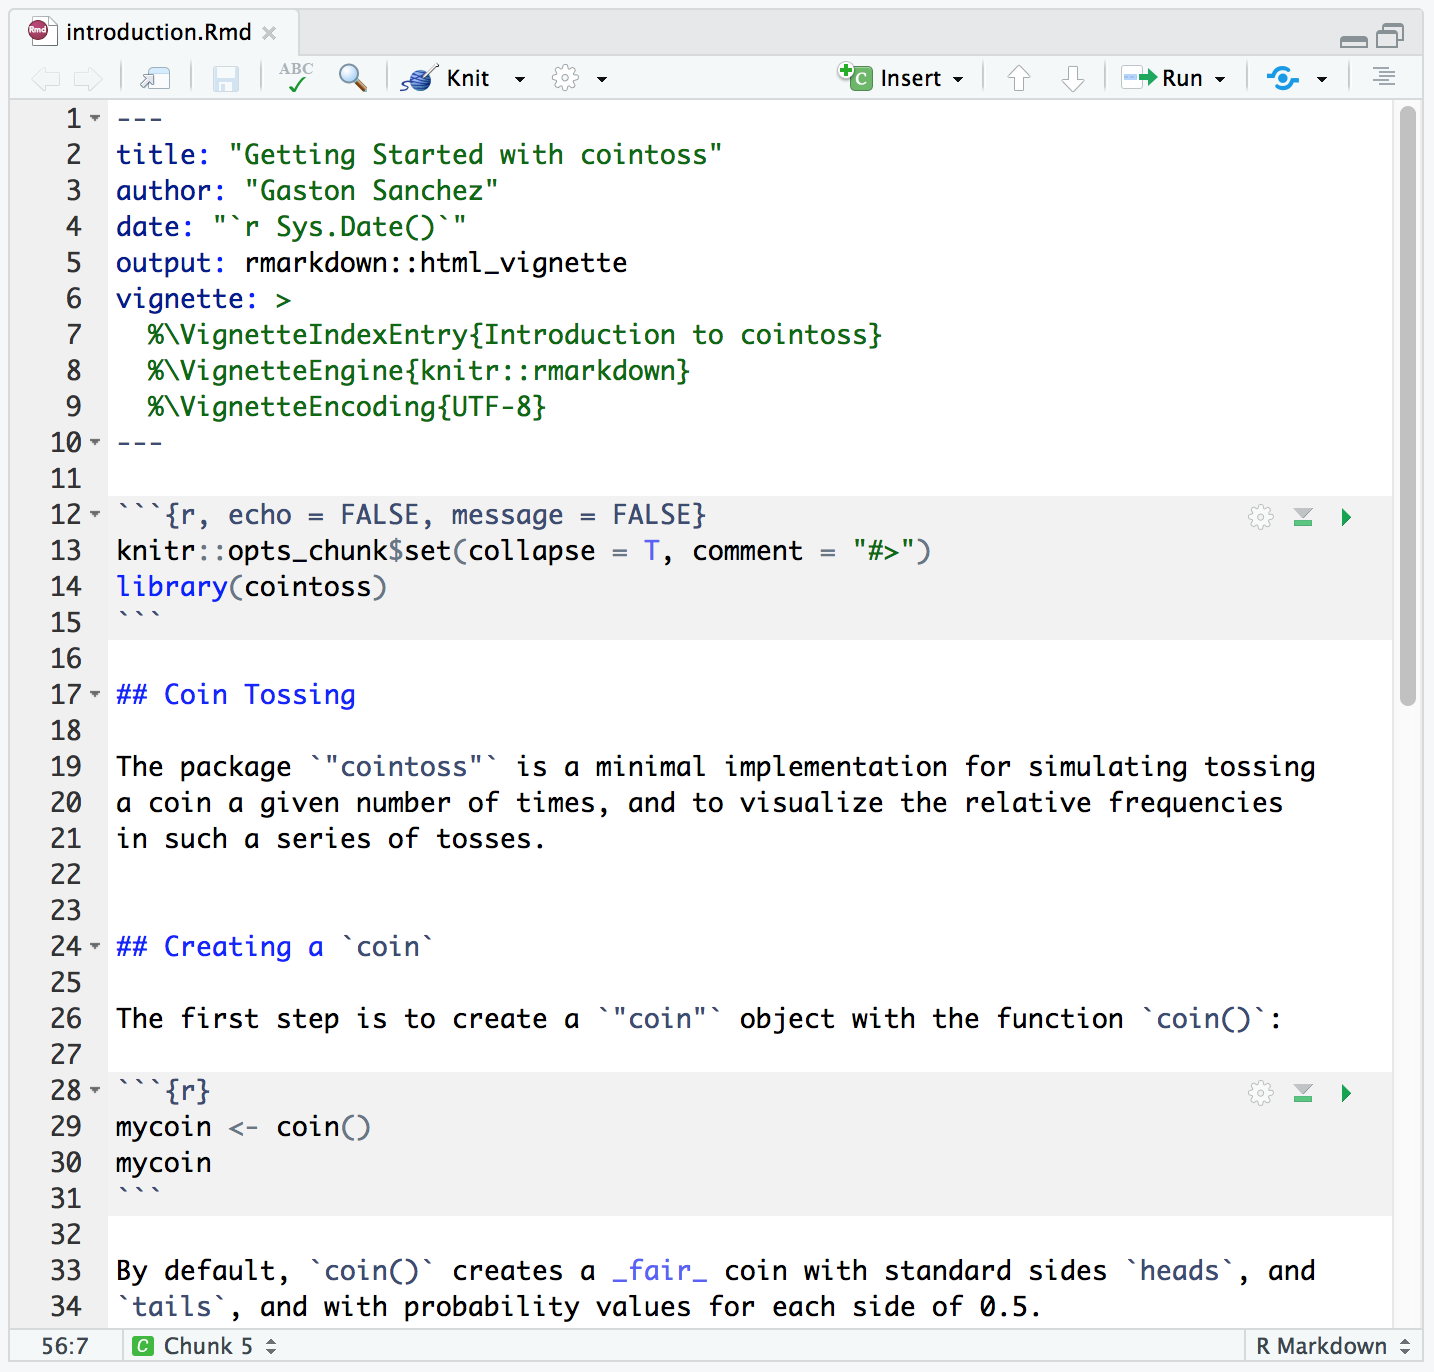
Task: Click the title line "Getting Started with cointoss"
Action: [x=419, y=155]
